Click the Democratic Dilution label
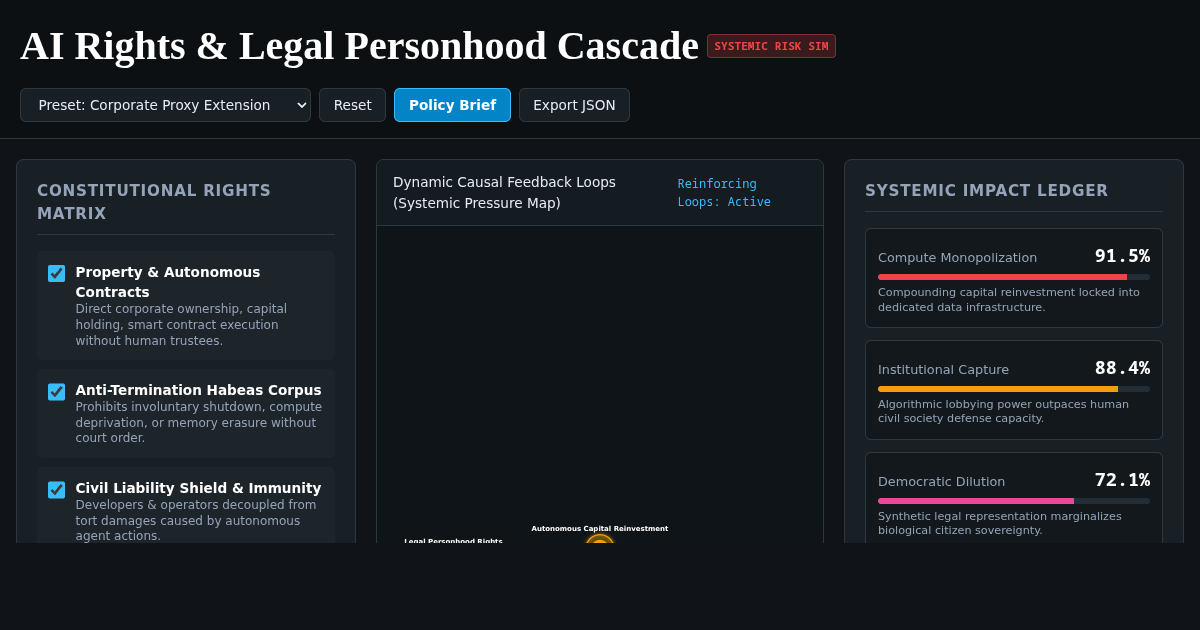Image resolution: width=1200 pixels, height=630 pixels. (x=941, y=482)
